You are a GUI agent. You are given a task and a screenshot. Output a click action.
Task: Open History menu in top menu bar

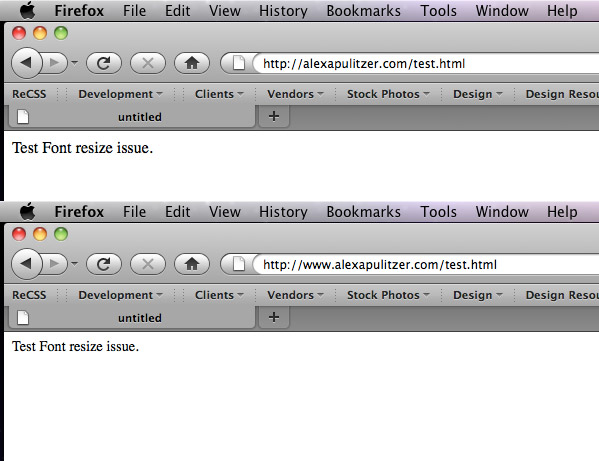pyautogui.click(x=283, y=11)
